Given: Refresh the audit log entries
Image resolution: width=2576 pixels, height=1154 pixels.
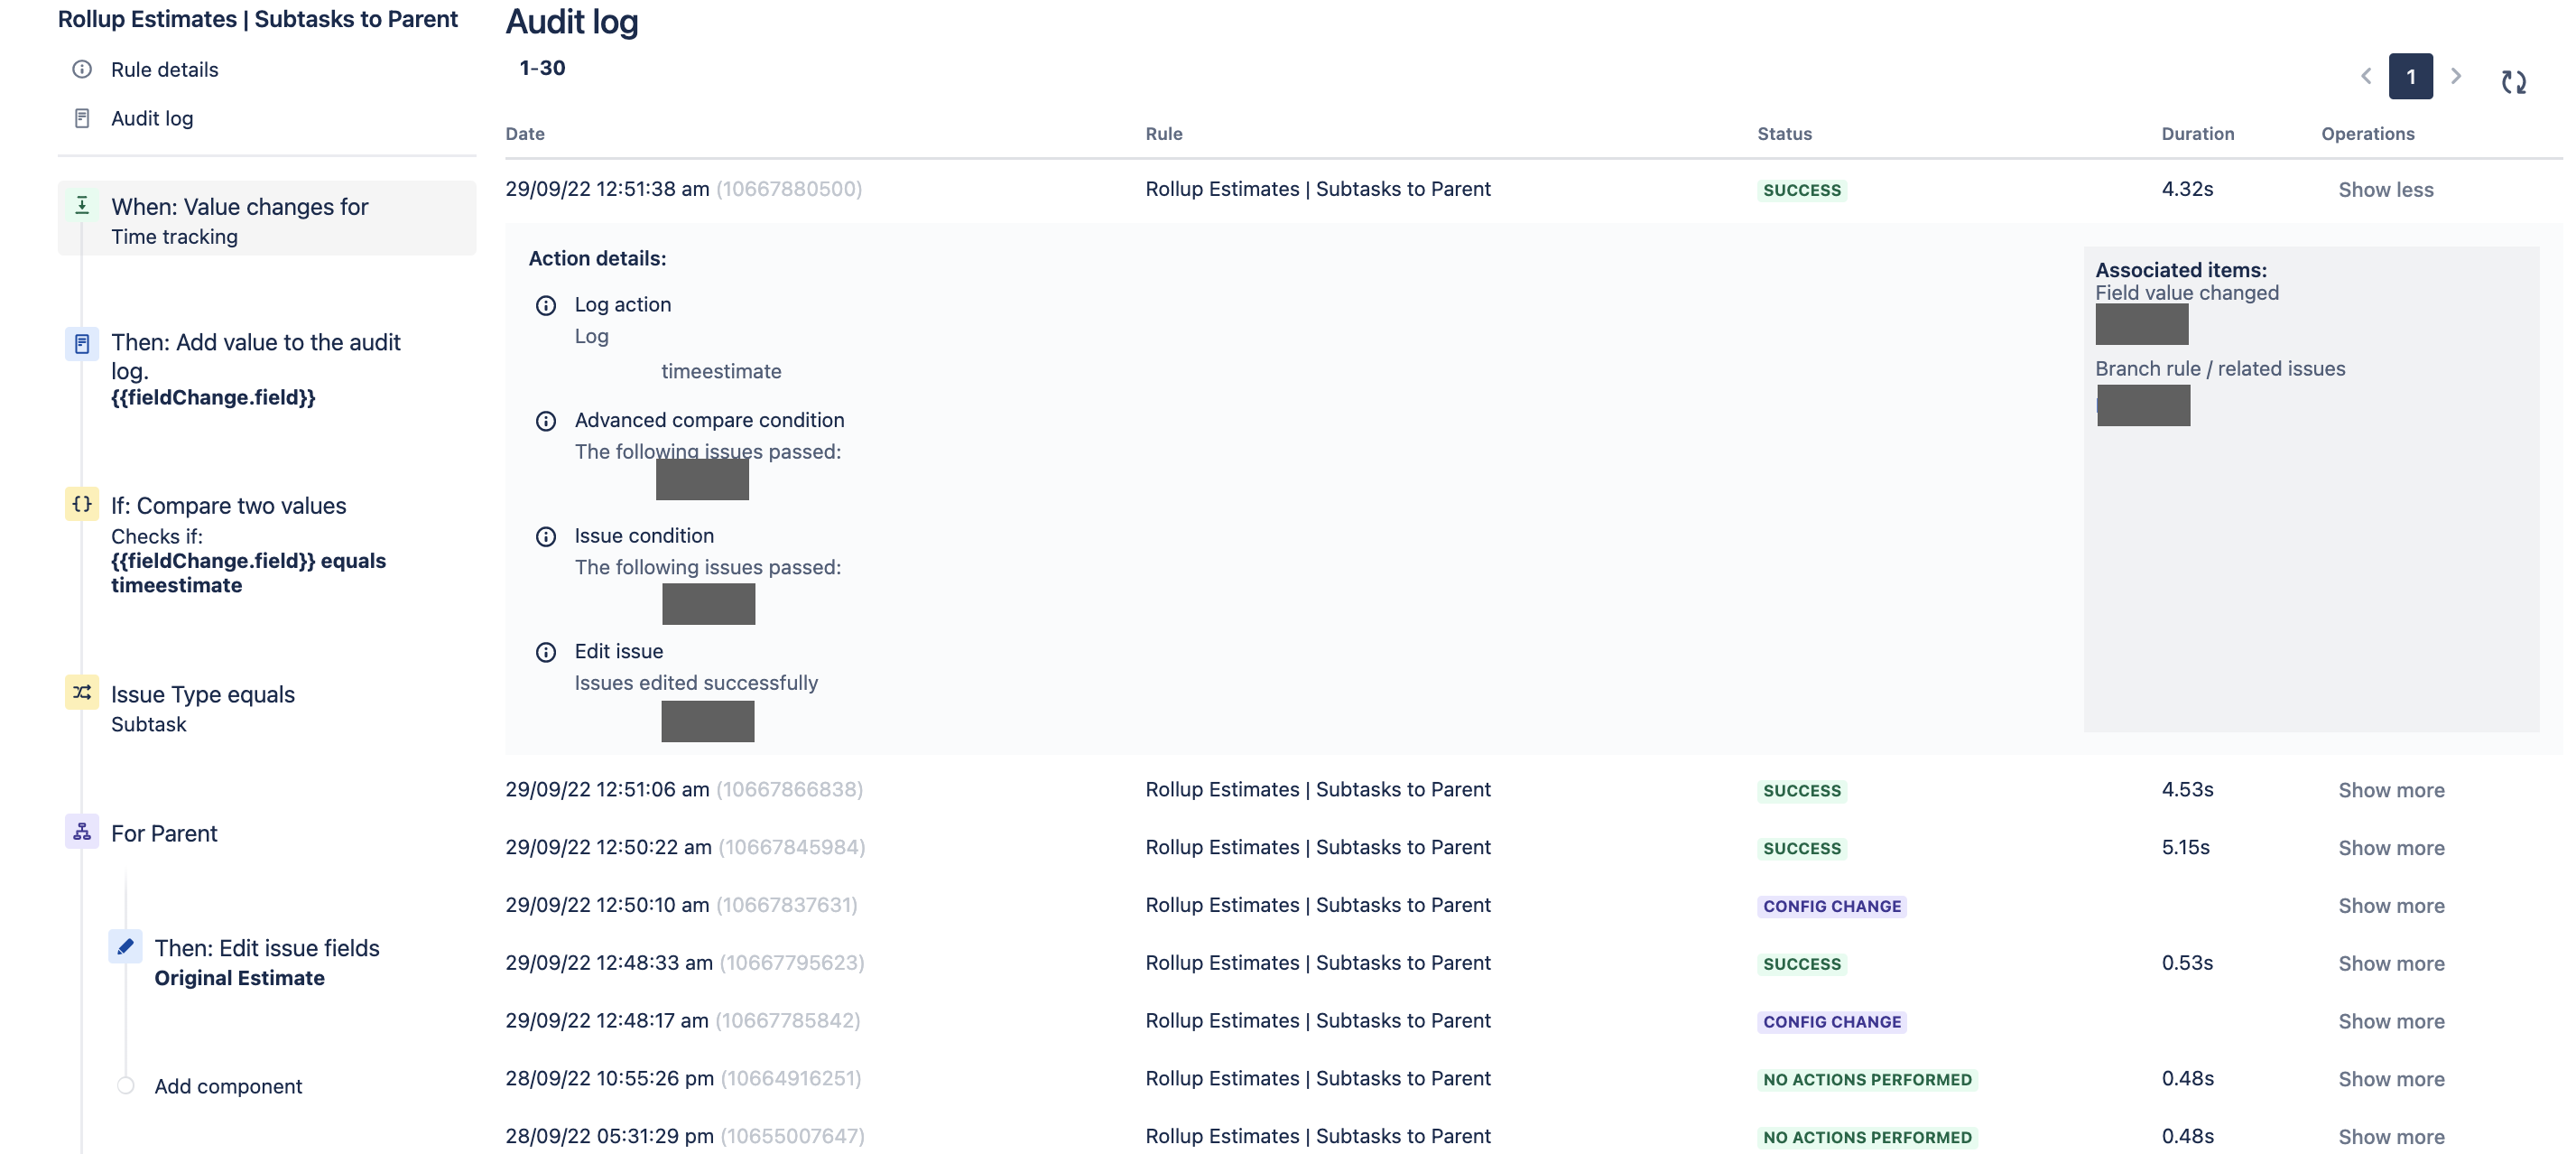Looking at the screenshot, I should point(2516,82).
